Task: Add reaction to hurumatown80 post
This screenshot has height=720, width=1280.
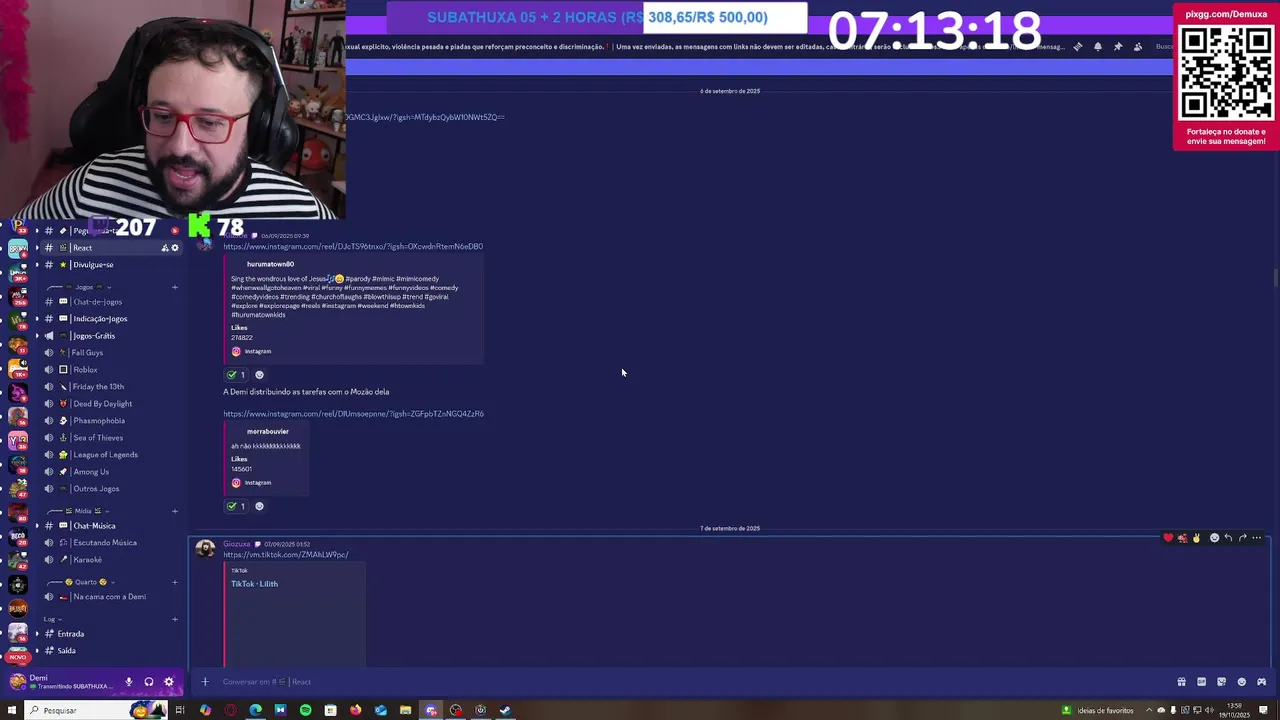Action: [x=259, y=375]
